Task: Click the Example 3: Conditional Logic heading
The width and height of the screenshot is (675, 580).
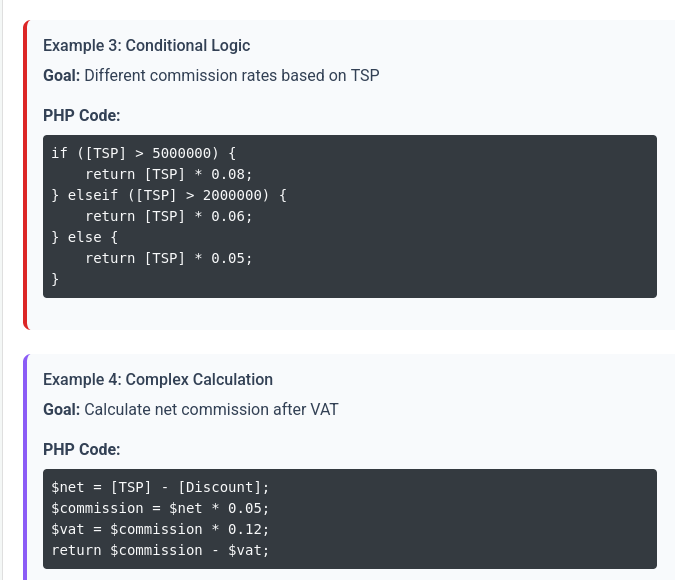Action: (x=146, y=46)
